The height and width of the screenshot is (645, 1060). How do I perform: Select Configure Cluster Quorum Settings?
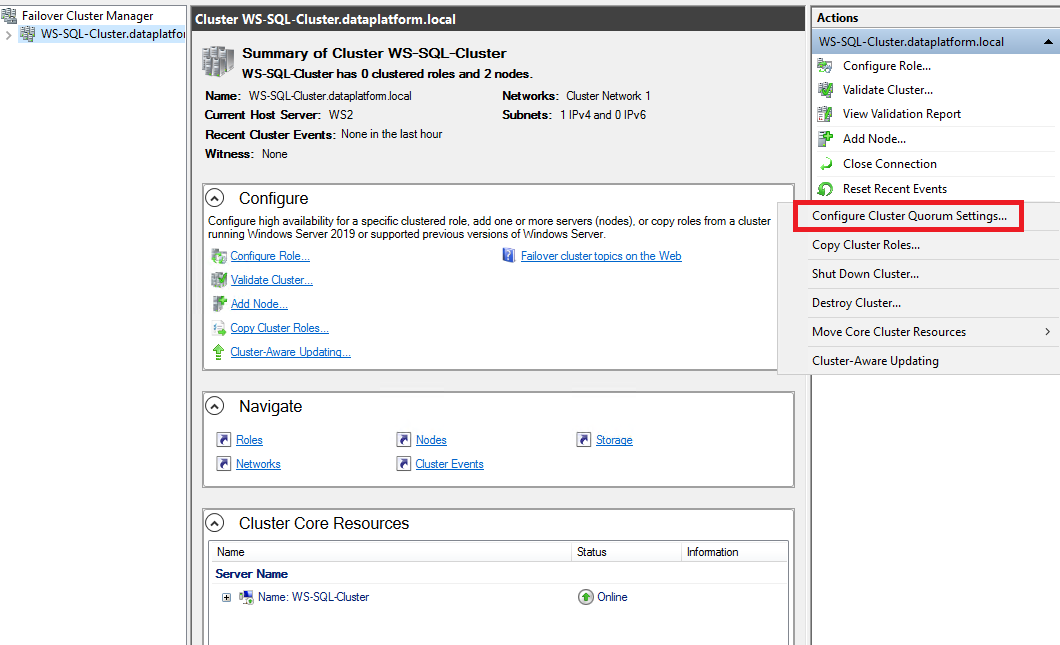pos(910,215)
